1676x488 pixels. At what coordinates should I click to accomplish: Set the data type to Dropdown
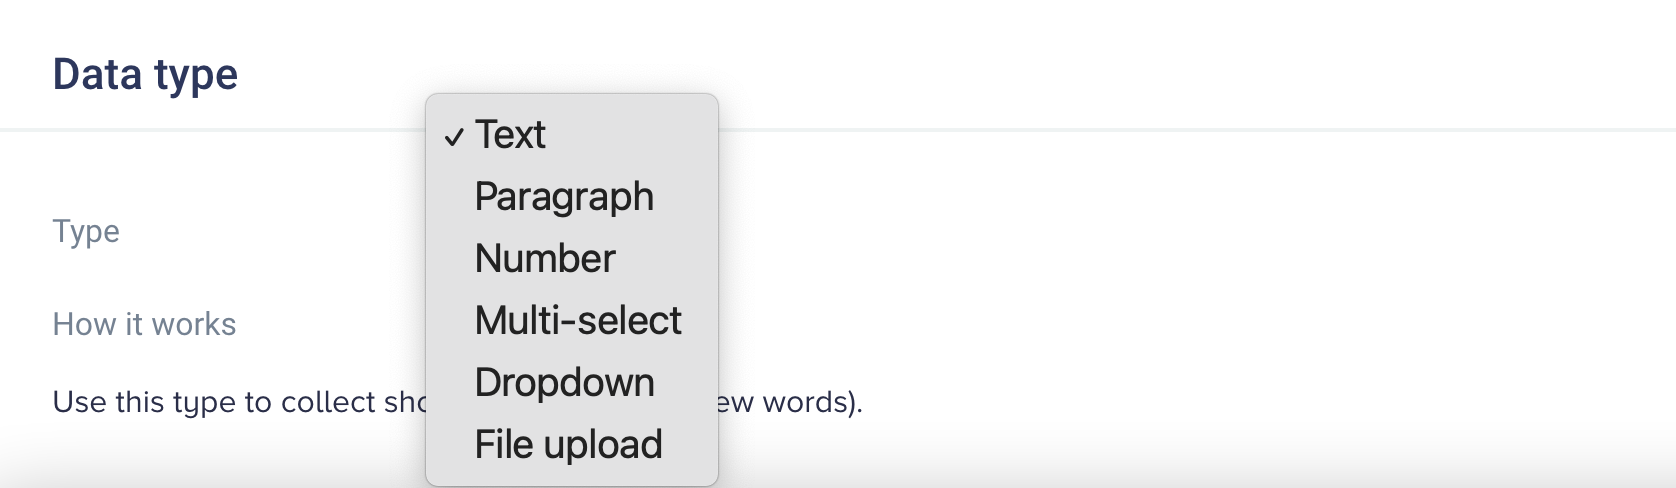click(564, 383)
